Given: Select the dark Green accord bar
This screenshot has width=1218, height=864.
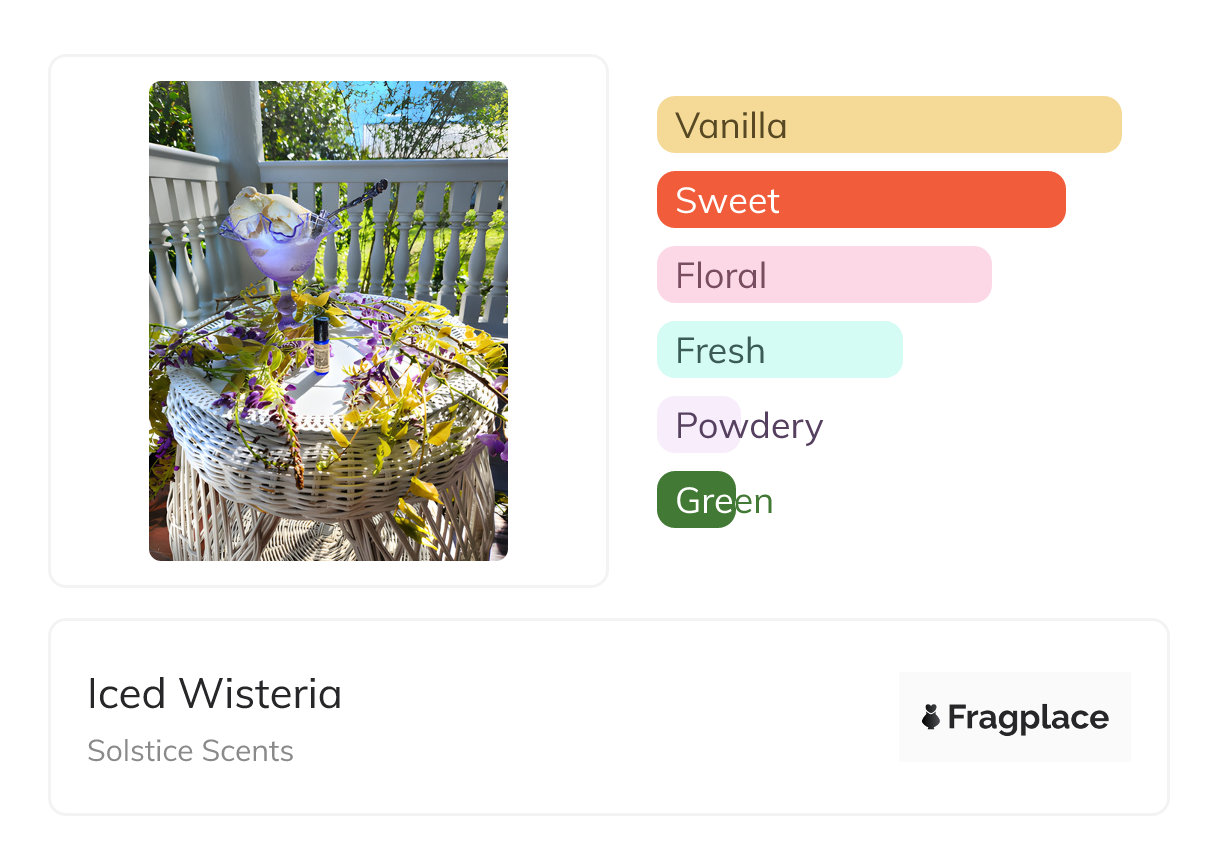Looking at the screenshot, I should [x=696, y=500].
